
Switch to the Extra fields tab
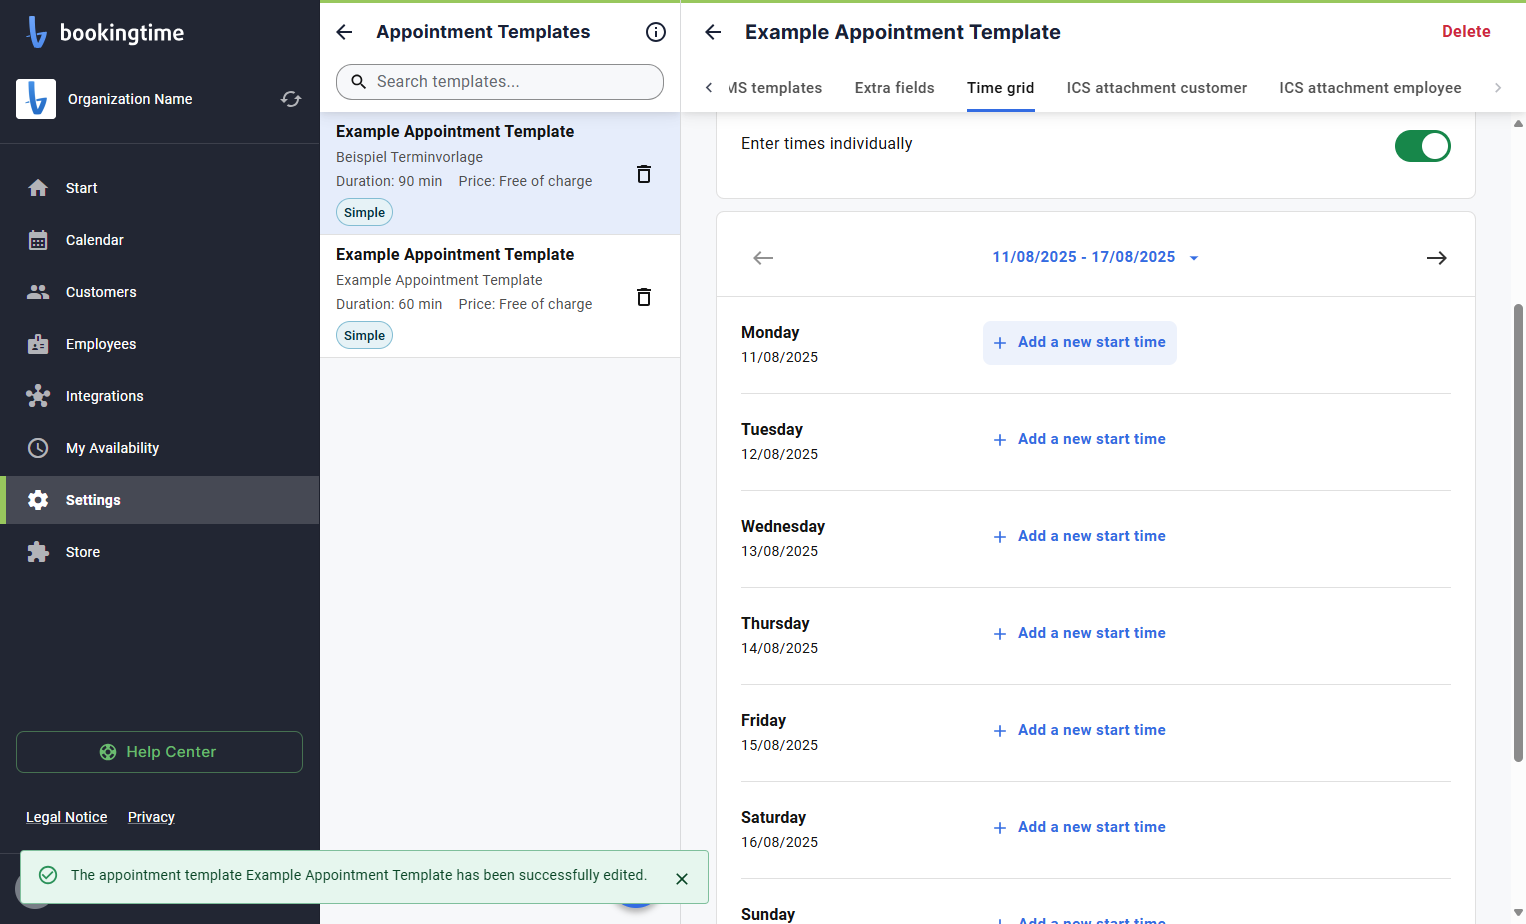[x=894, y=88]
